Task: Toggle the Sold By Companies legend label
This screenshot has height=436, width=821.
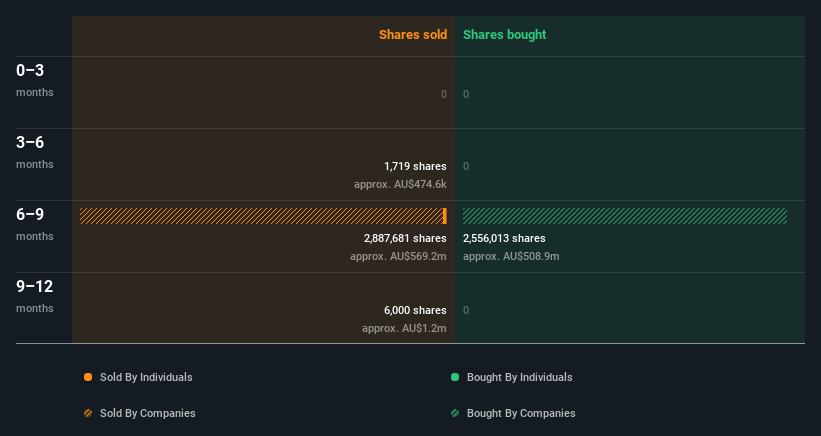Action: coord(148,413)
